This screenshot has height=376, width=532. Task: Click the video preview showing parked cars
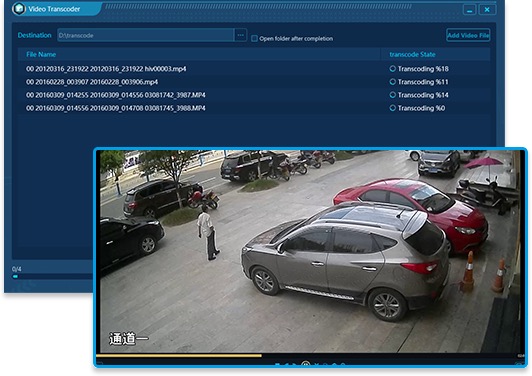coord(309,251)
